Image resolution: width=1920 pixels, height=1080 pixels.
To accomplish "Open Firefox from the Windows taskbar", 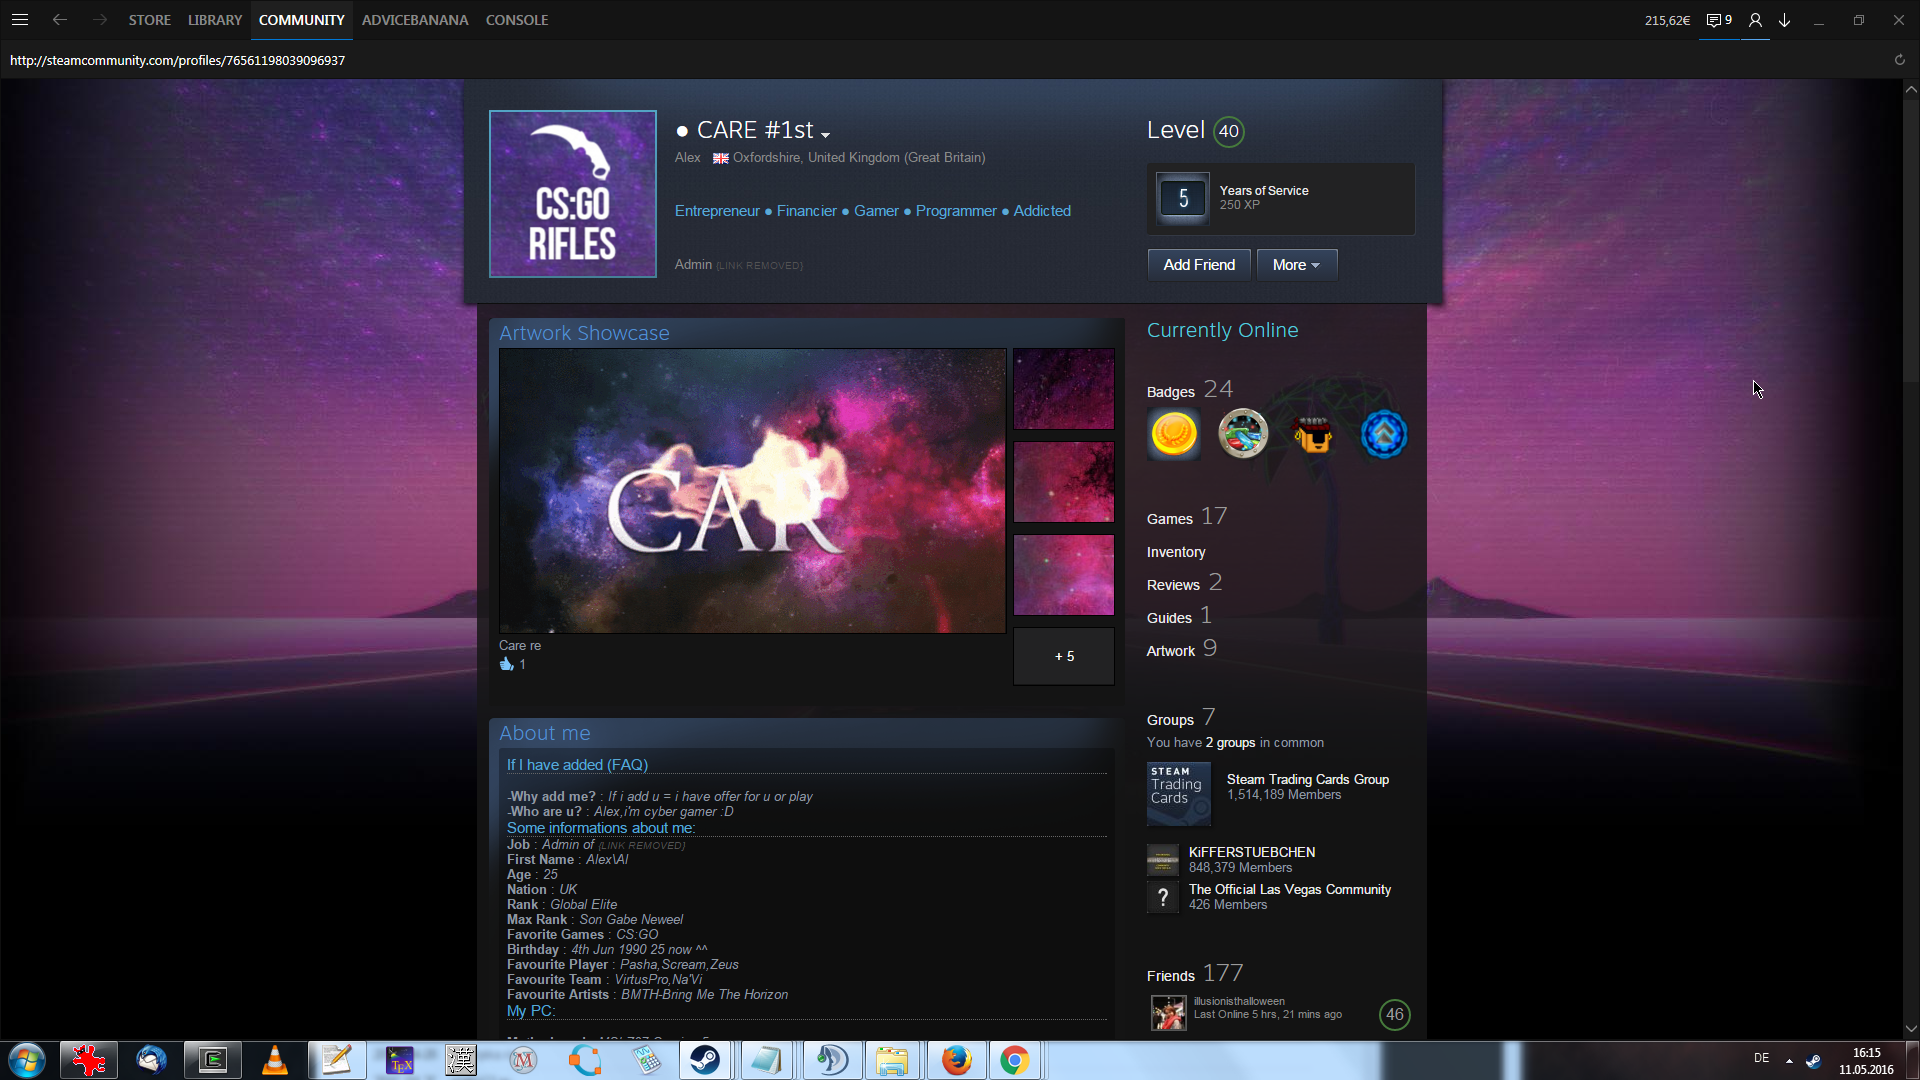I will tap(956, 1060).
